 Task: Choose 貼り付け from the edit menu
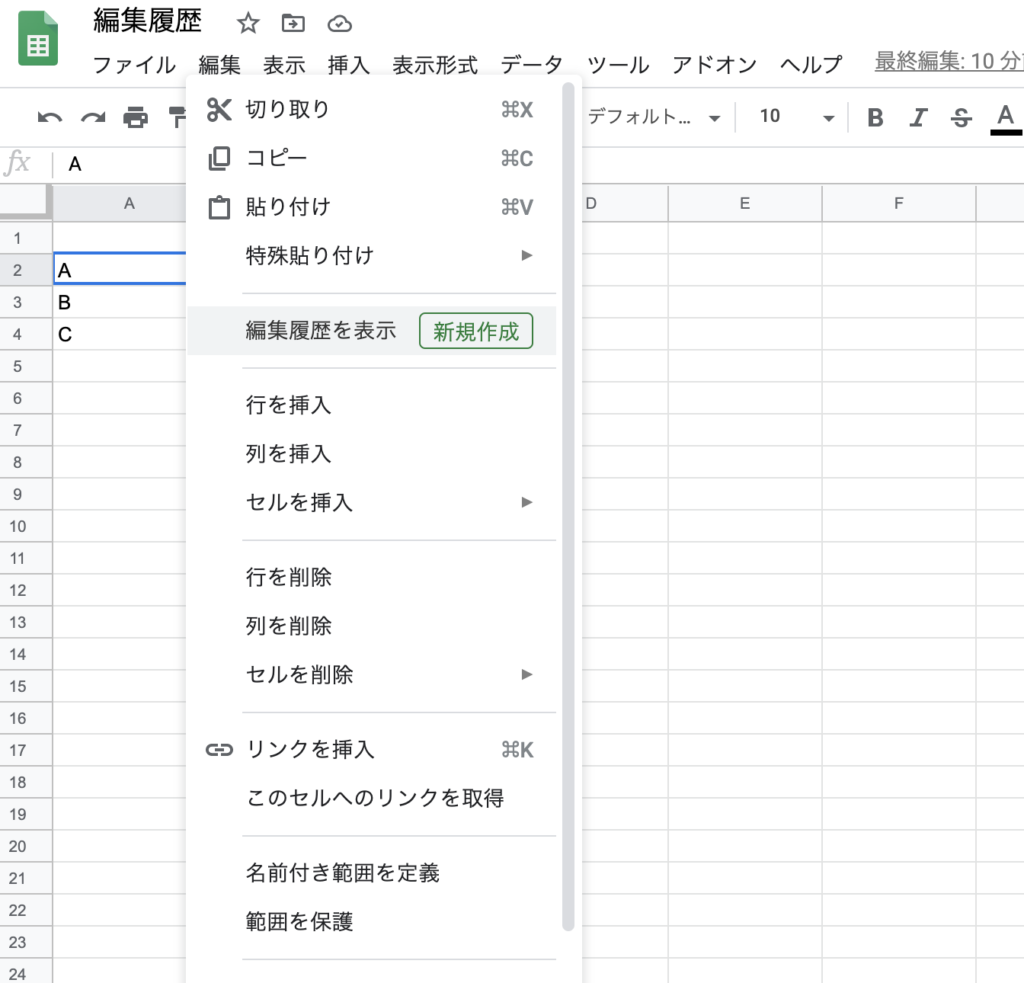coord(371,207)
